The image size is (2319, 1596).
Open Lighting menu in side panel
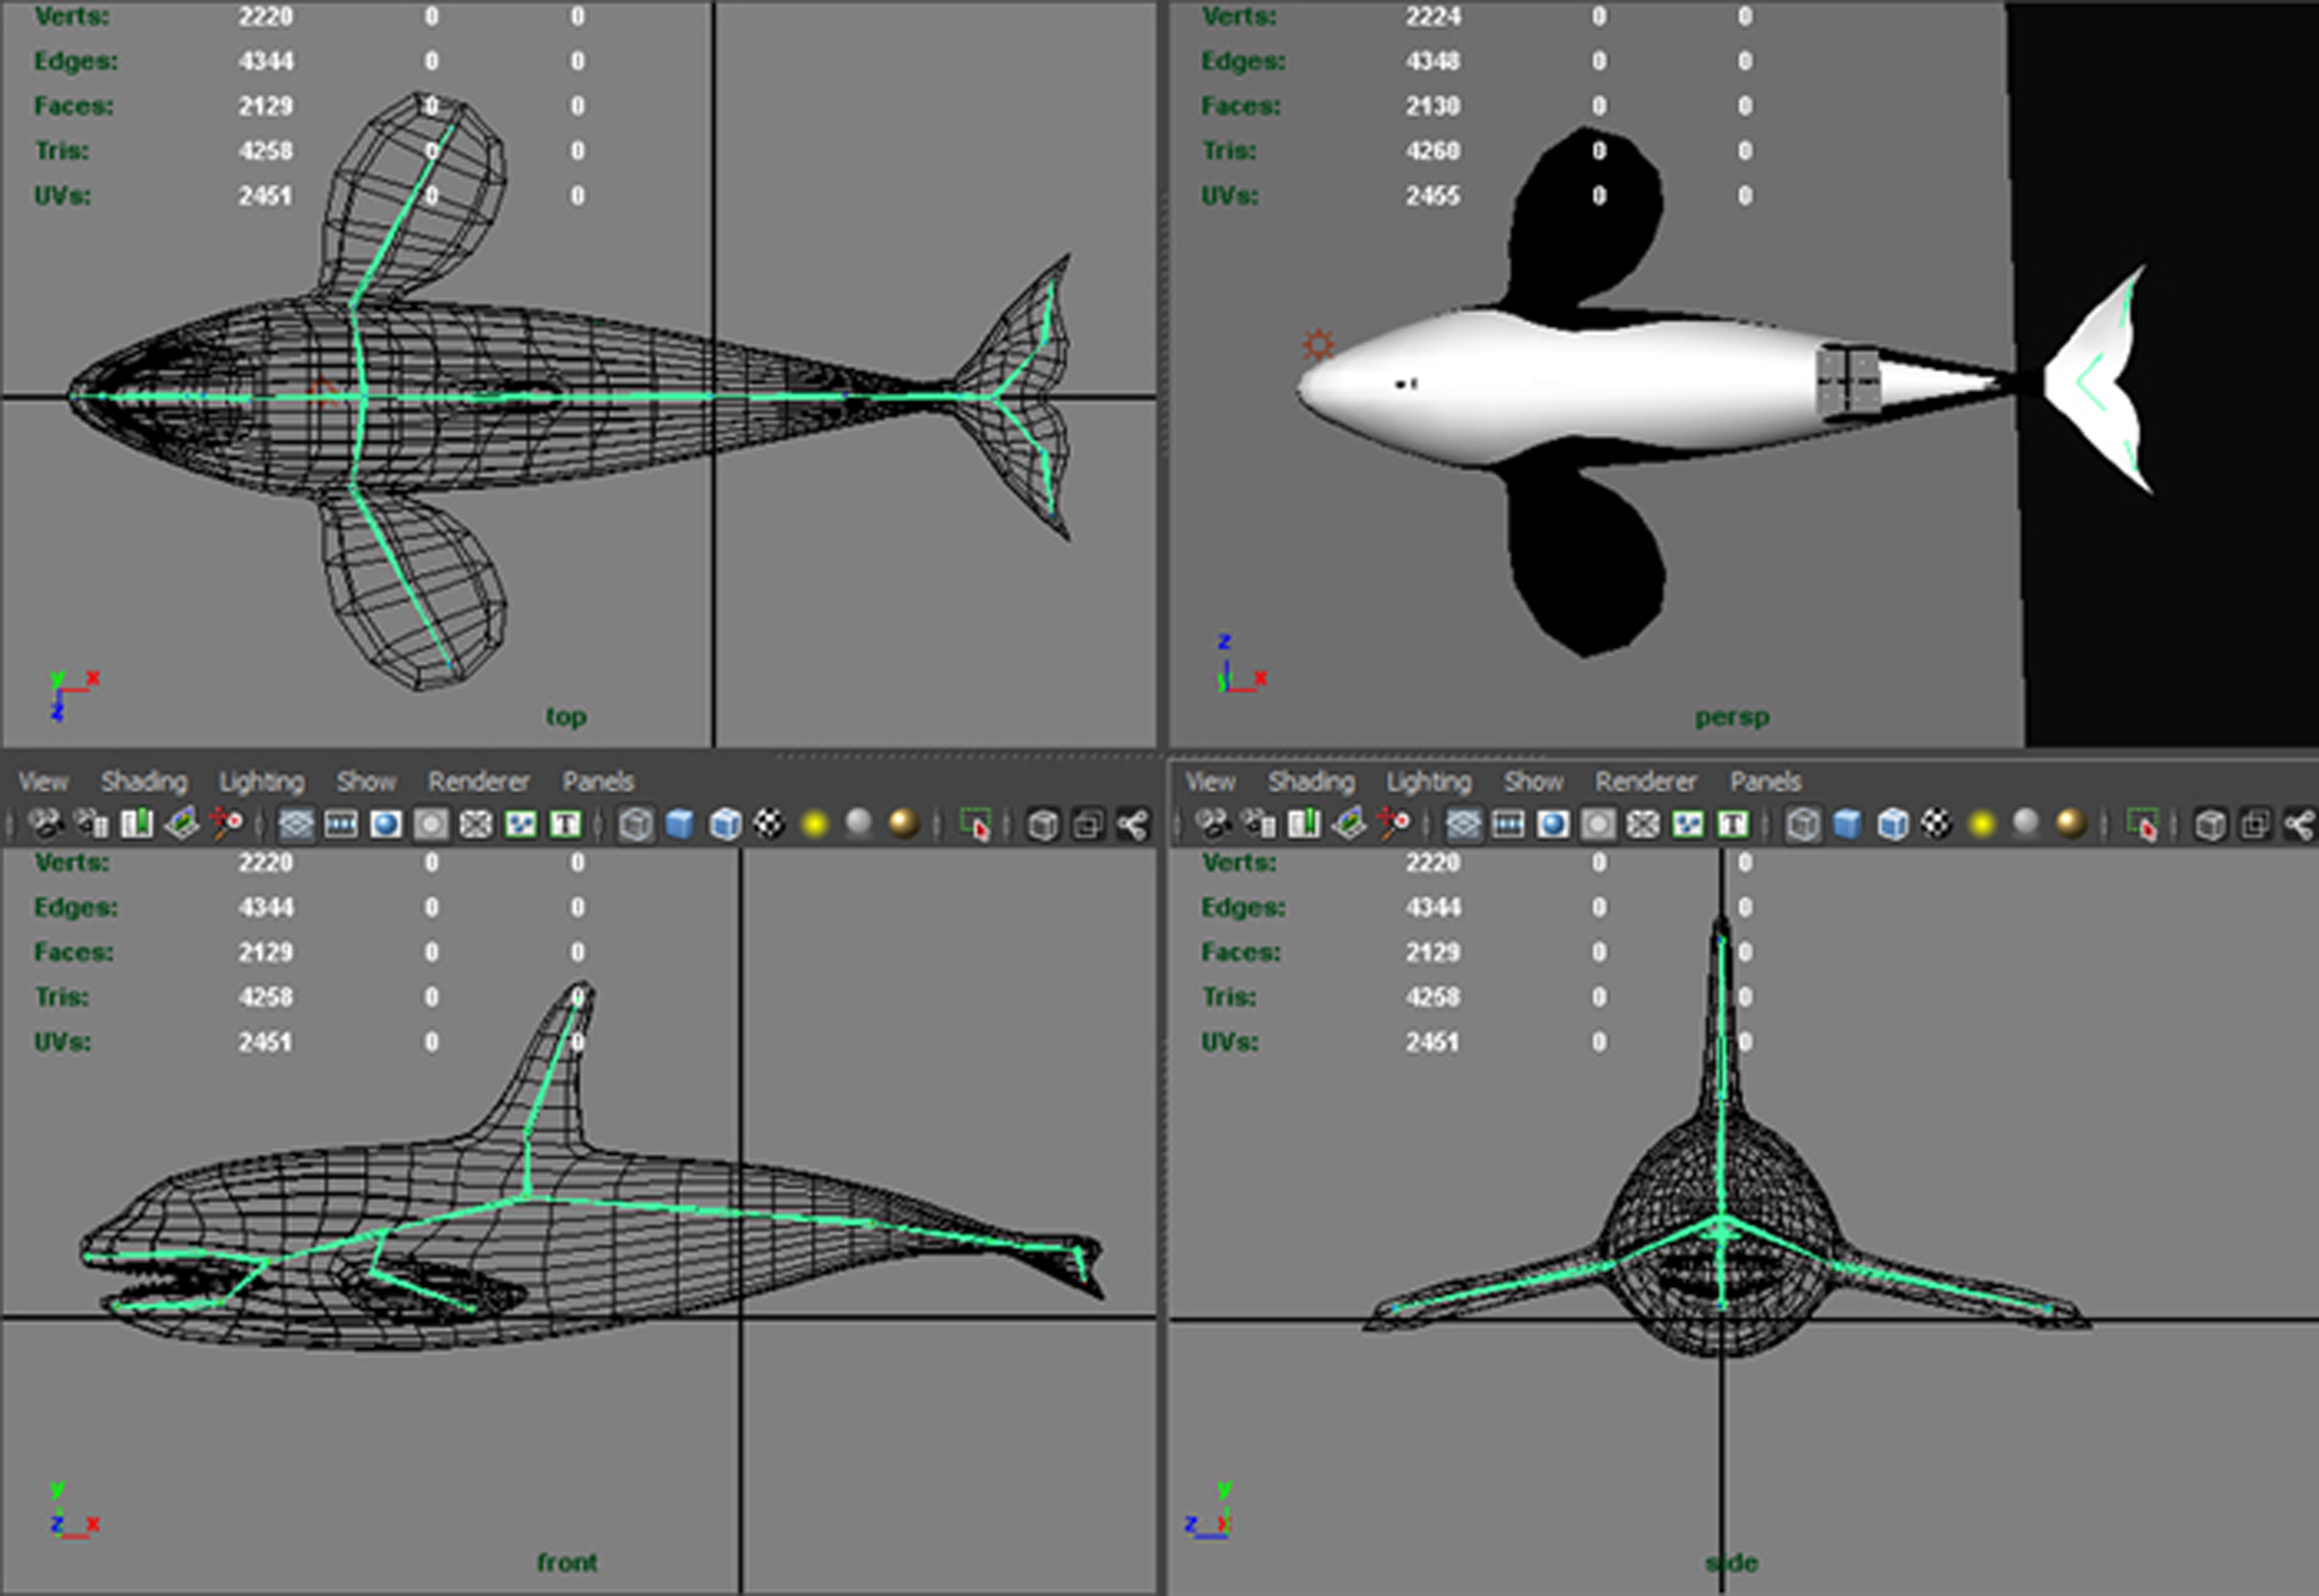tap(1428, 782)
